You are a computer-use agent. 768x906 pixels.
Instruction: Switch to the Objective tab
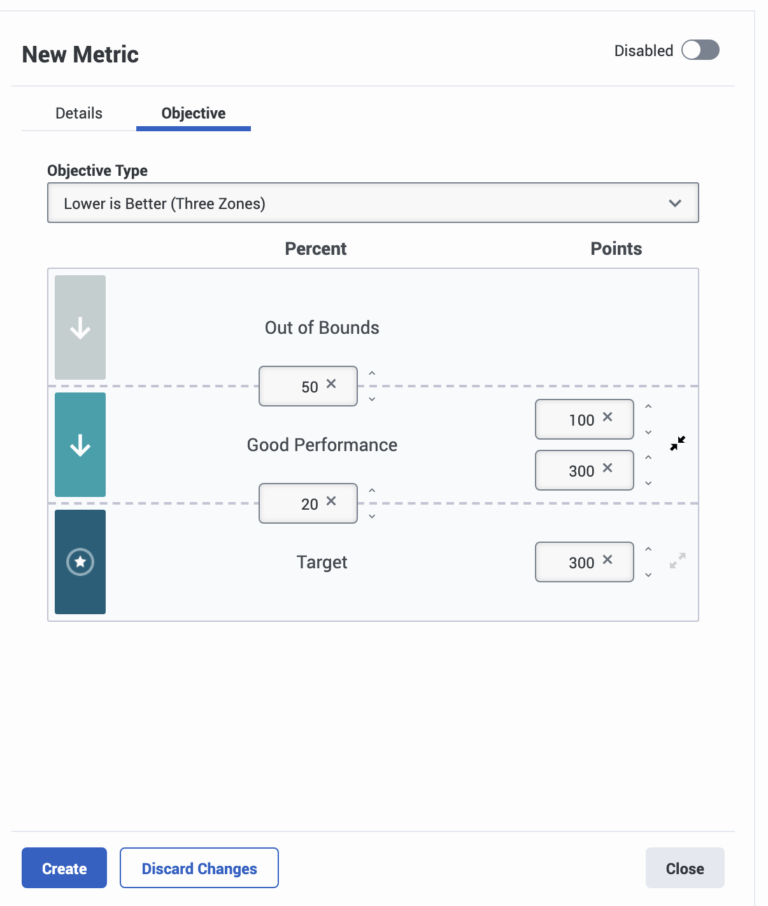[x=193, y=113]
